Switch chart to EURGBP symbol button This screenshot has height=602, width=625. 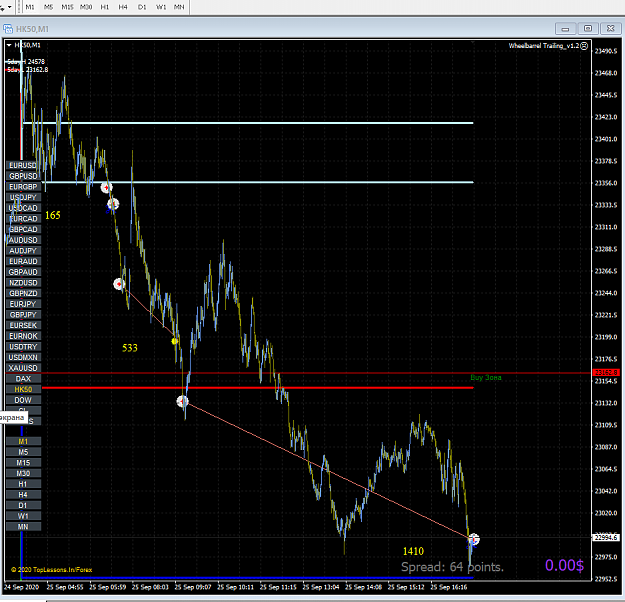click(x=23, y=187)
